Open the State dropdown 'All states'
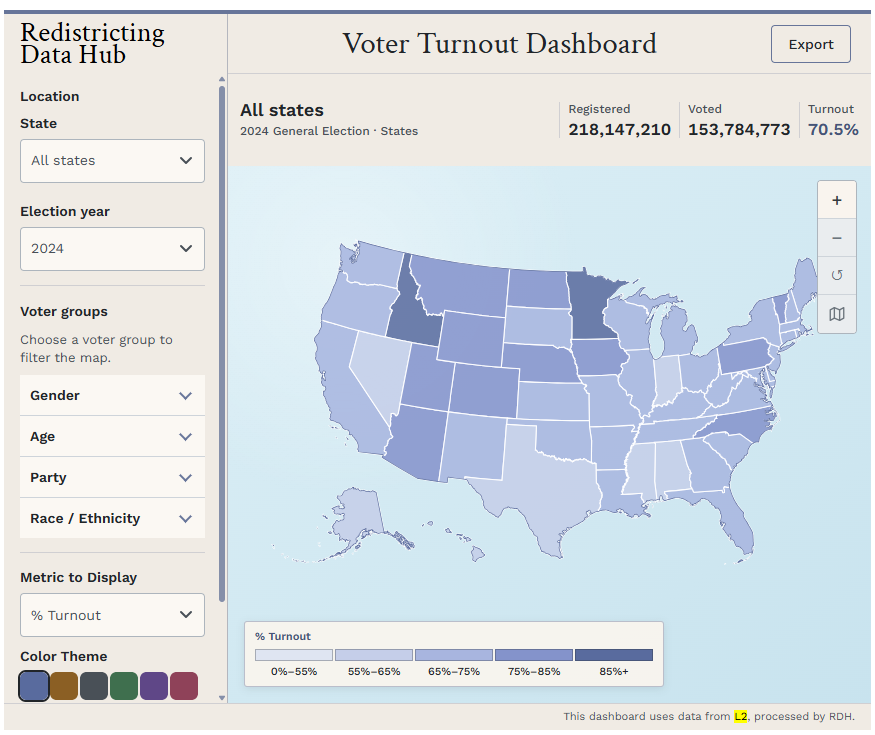Screen dimensions: 875x735 pos(112,161)
